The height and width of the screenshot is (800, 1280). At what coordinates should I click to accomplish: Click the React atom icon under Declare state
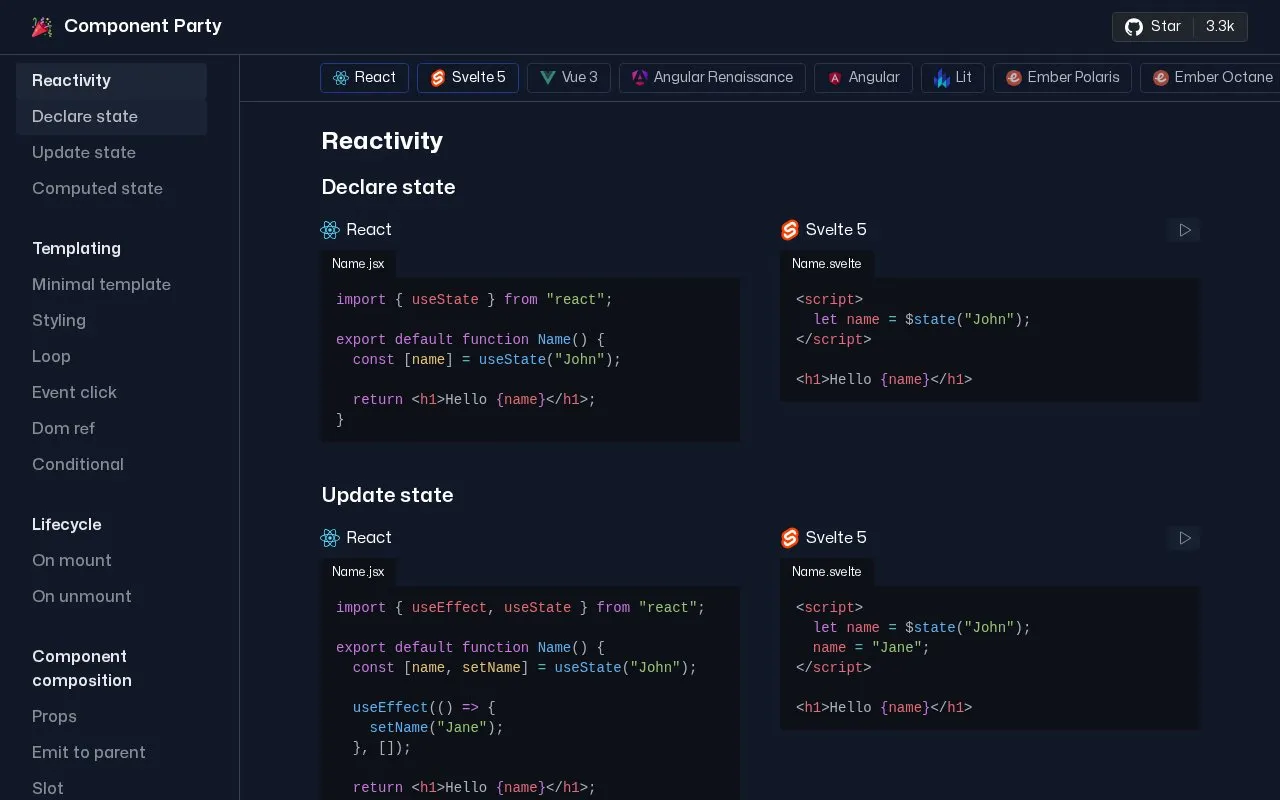[330, 230]
